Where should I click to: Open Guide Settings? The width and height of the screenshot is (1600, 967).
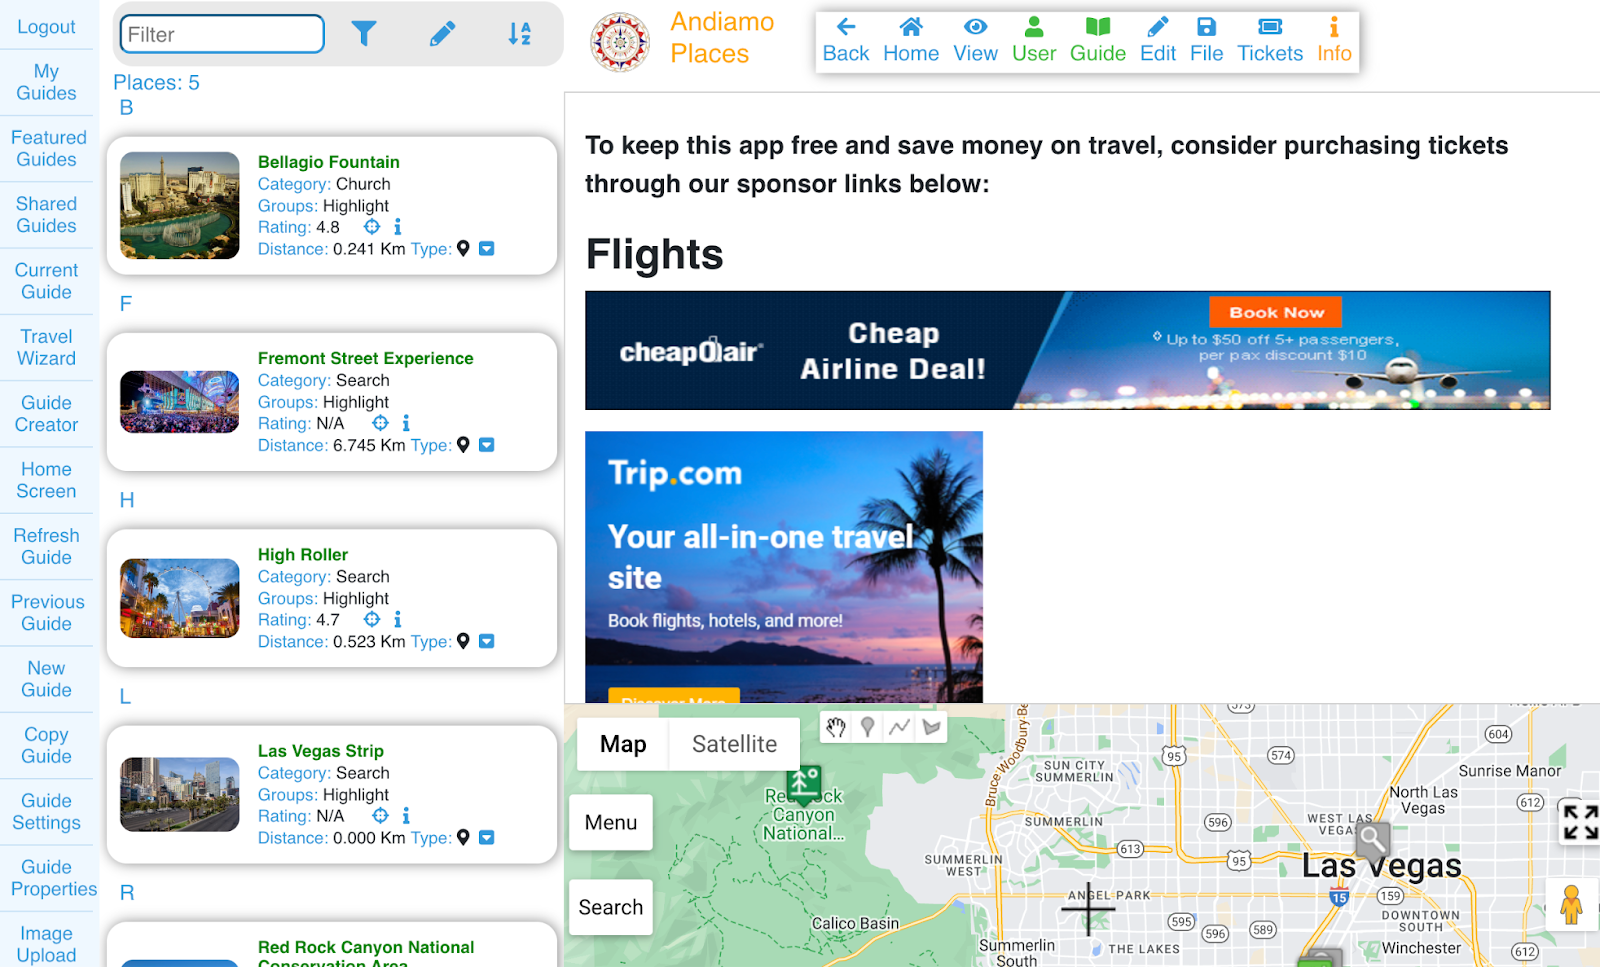tap(46, 812)
